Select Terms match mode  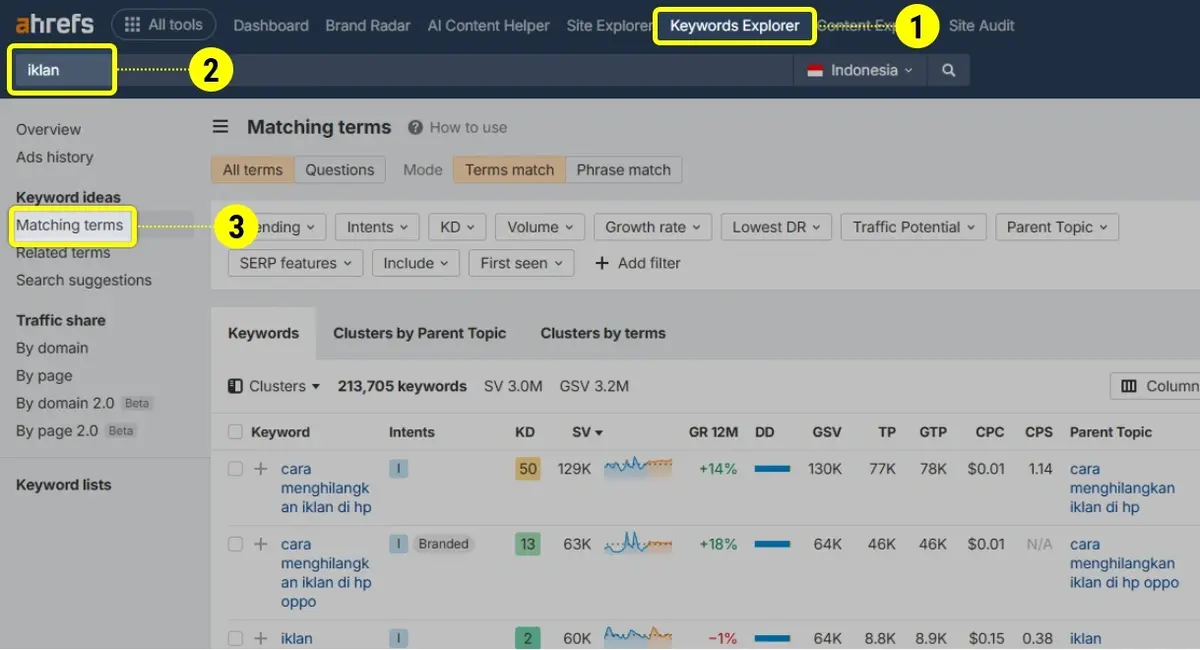point(509,170)
